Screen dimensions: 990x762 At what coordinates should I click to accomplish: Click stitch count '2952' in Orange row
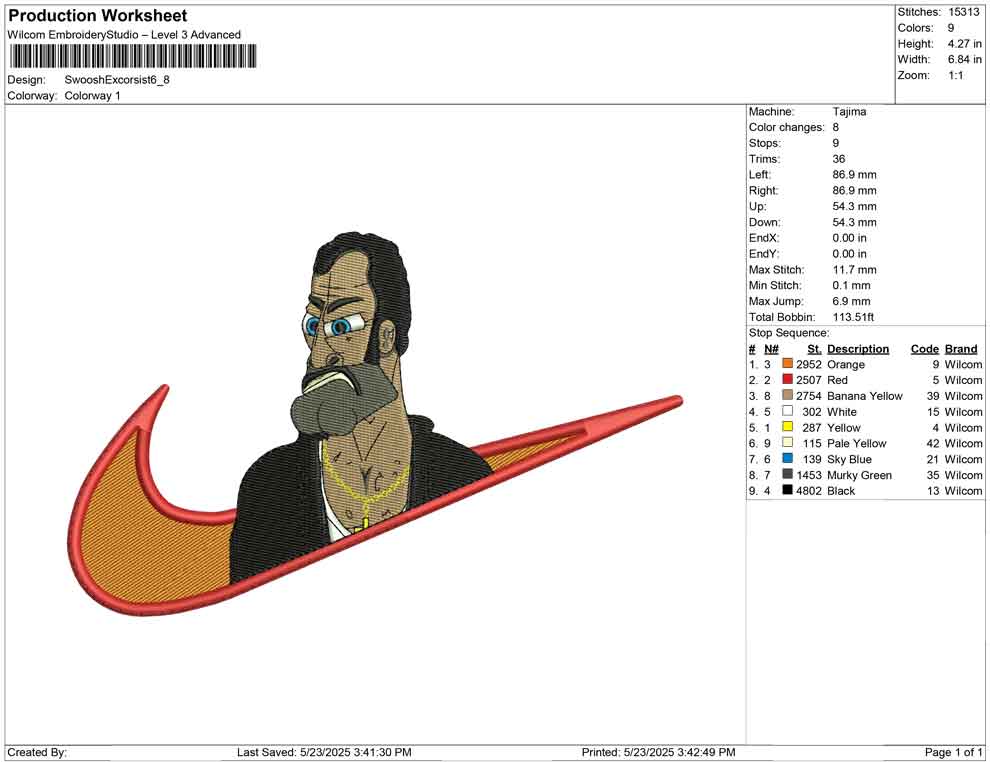809,364
